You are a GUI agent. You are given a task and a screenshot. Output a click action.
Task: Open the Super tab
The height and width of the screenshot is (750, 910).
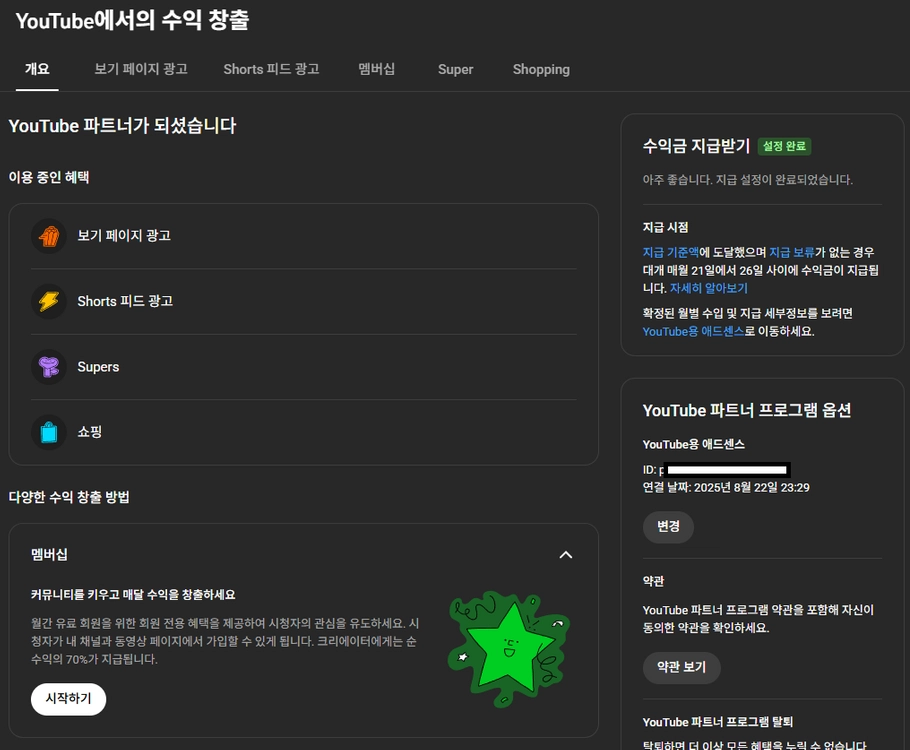(x=456, y=69)
